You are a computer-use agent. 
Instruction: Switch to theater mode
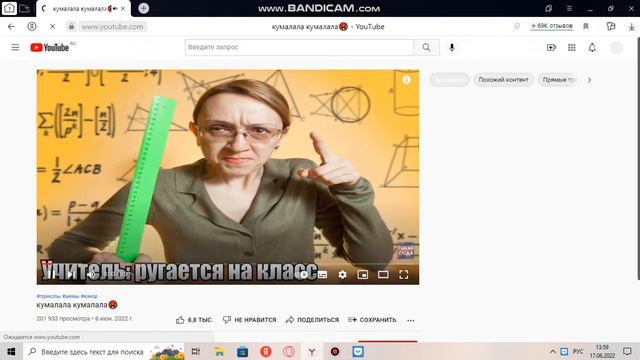pos(383,274)
